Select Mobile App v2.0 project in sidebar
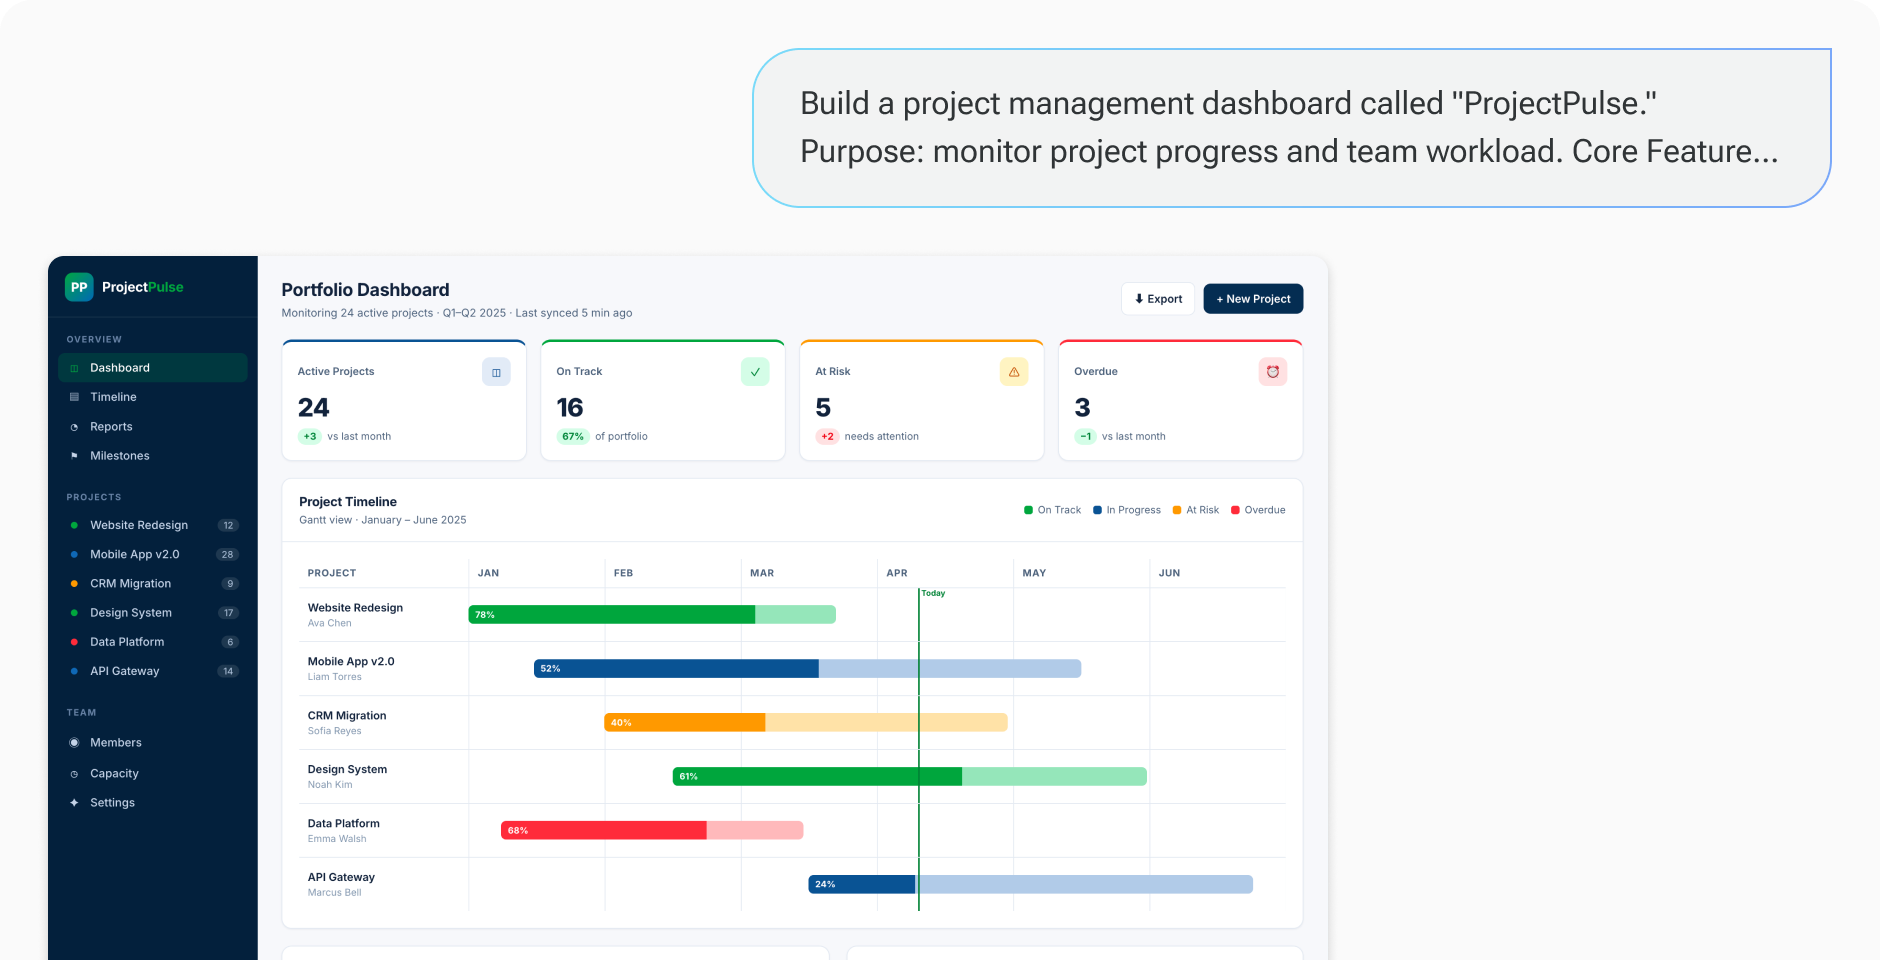The image size is (1880, 960). (x=153, y=554)
